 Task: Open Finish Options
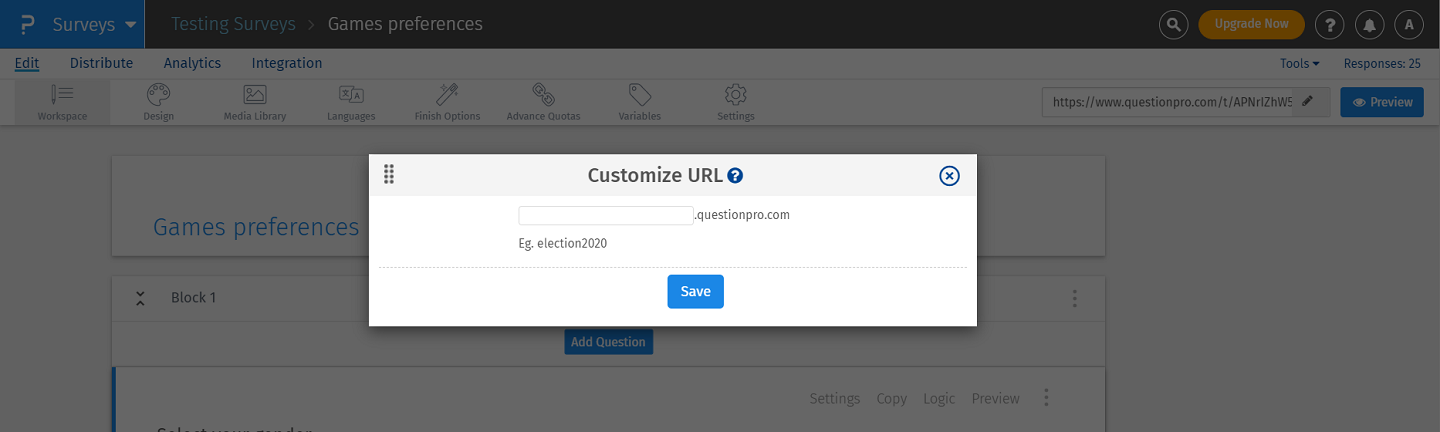coord(447,102)
